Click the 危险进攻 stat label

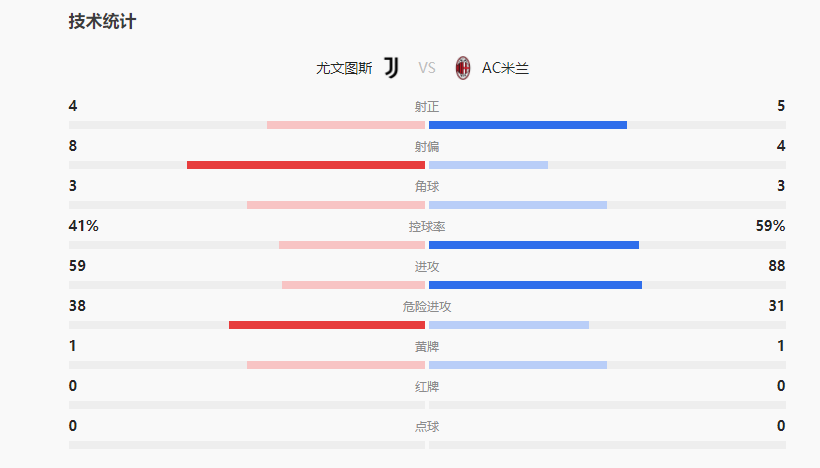[x=427, y=307]
